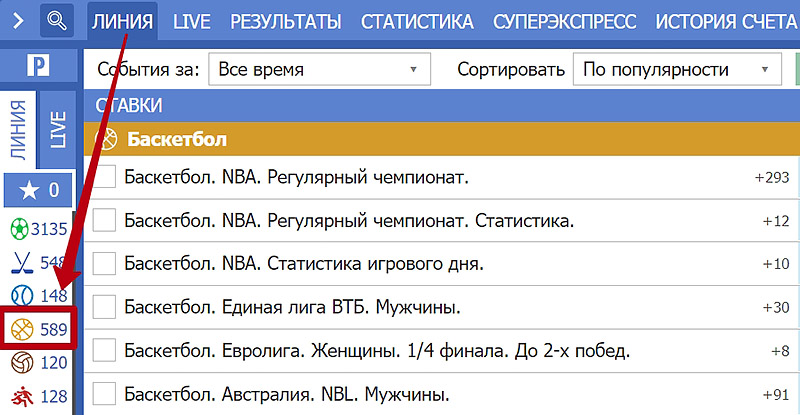The height and width of the screenshot is (415, 800).
Task: Check NBA Регулярный чемпионат. Статистика. box
Action: point(104,220)
